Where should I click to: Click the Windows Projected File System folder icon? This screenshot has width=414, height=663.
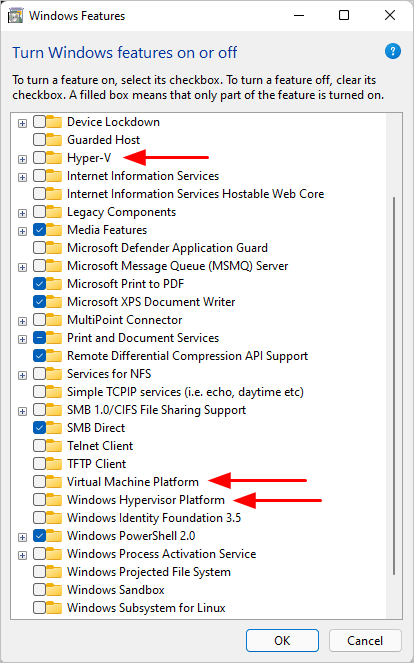click(54, 572)
